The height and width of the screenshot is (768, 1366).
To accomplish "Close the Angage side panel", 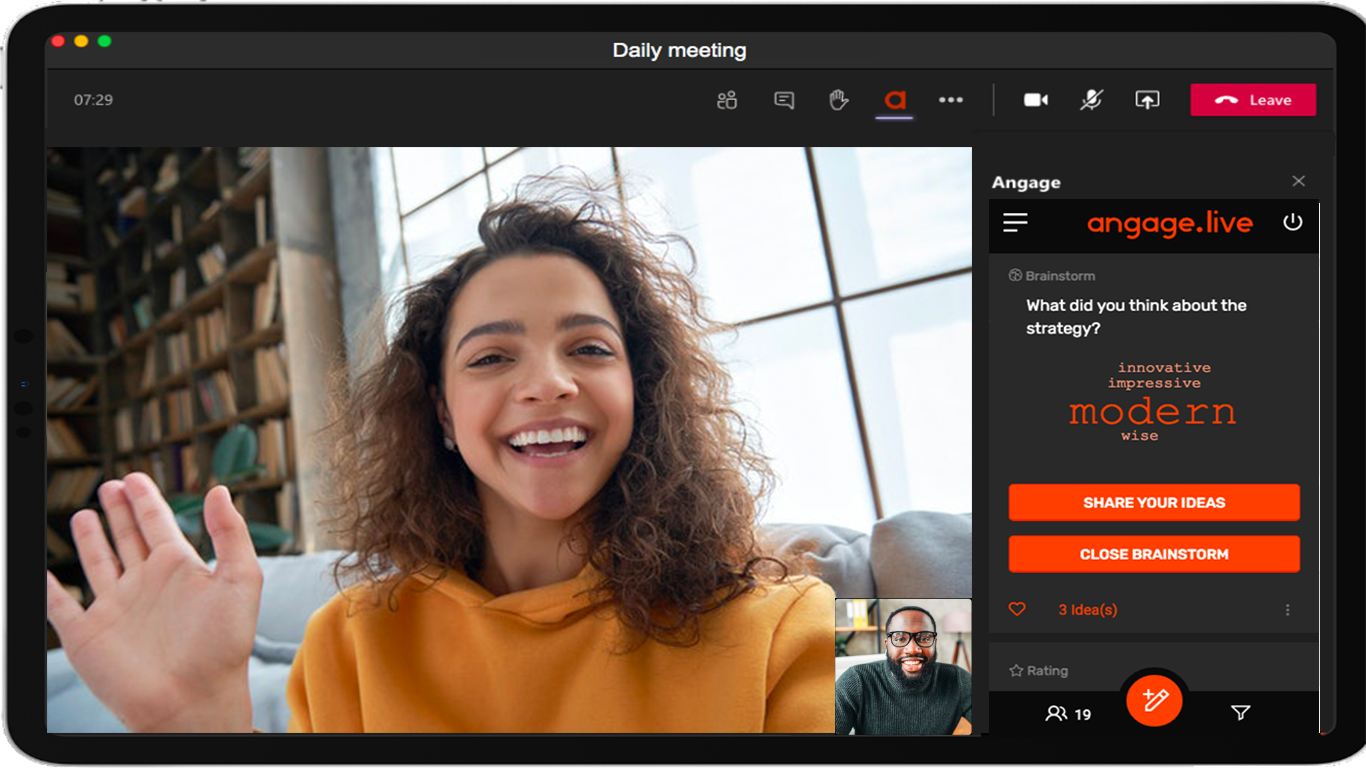I will tap(1298, 181).
